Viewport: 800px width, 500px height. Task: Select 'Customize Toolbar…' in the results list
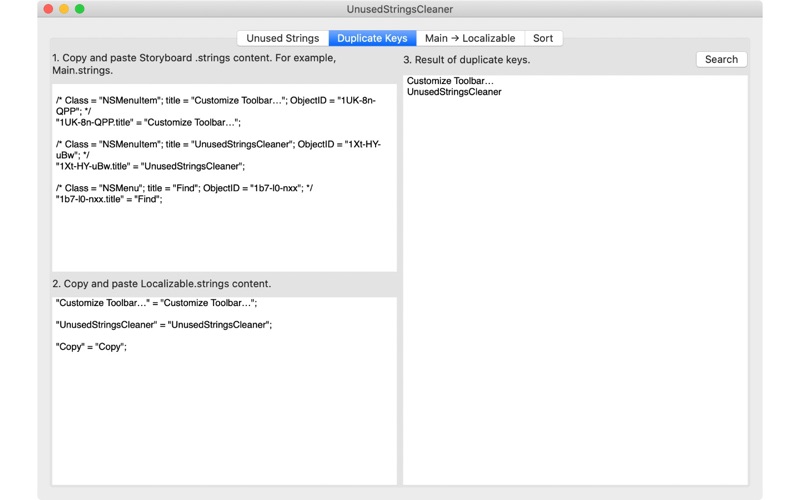[450, 81]
